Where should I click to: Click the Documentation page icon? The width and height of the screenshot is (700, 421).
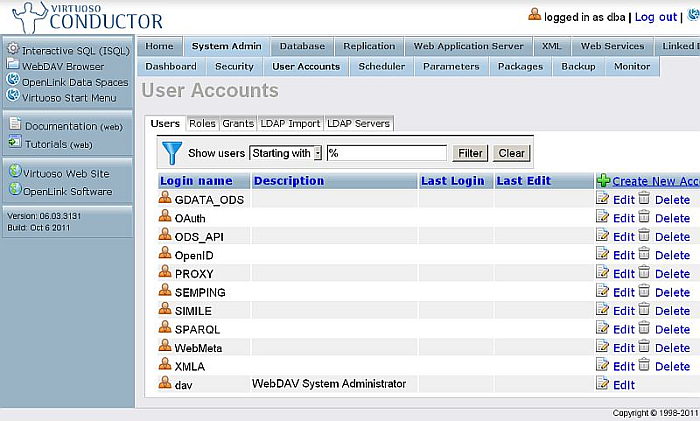click(x=15, y=123)
